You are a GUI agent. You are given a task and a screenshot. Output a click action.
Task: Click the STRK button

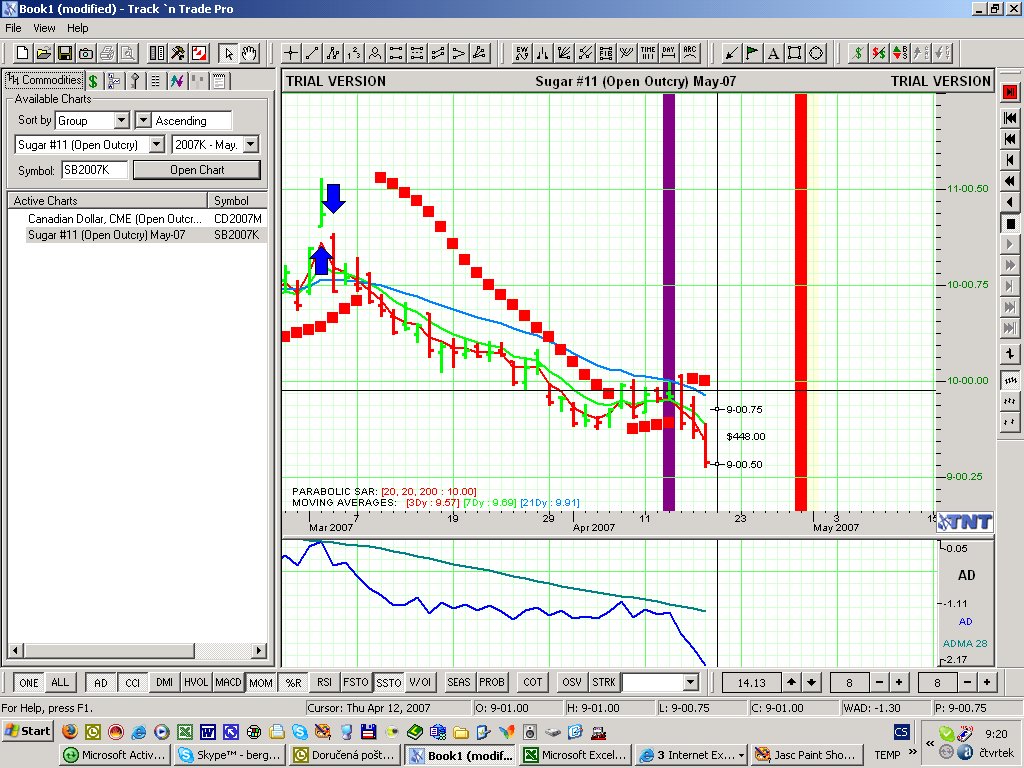tap(603, 682)
